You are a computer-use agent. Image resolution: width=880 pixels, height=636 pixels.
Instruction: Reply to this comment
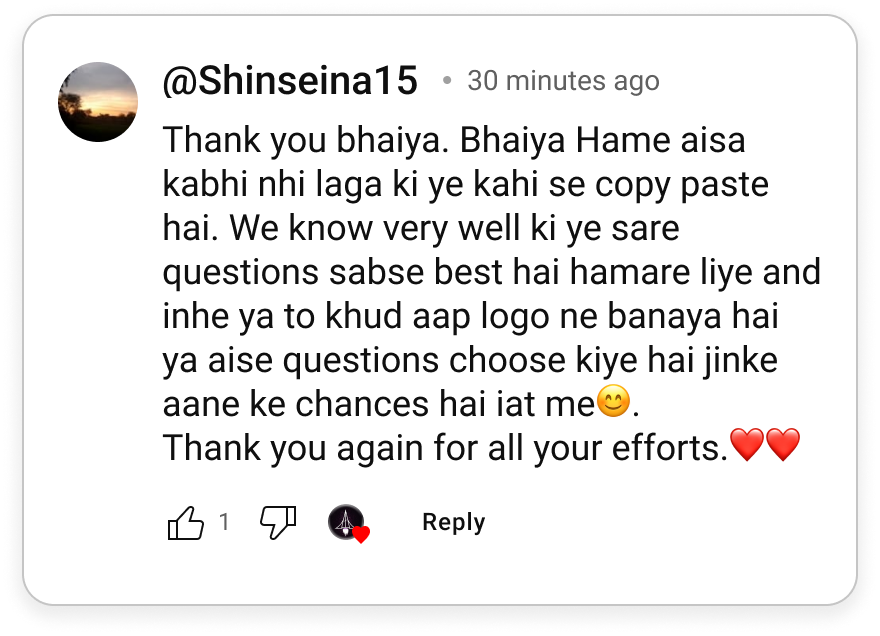453,523
